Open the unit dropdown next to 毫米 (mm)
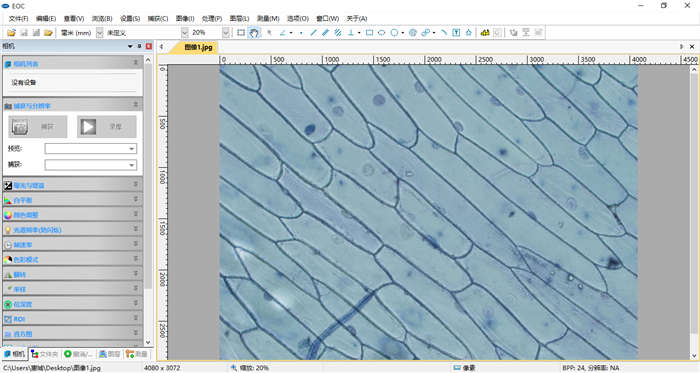The height and width of the screenshot is (373, 700). point(100,33)
